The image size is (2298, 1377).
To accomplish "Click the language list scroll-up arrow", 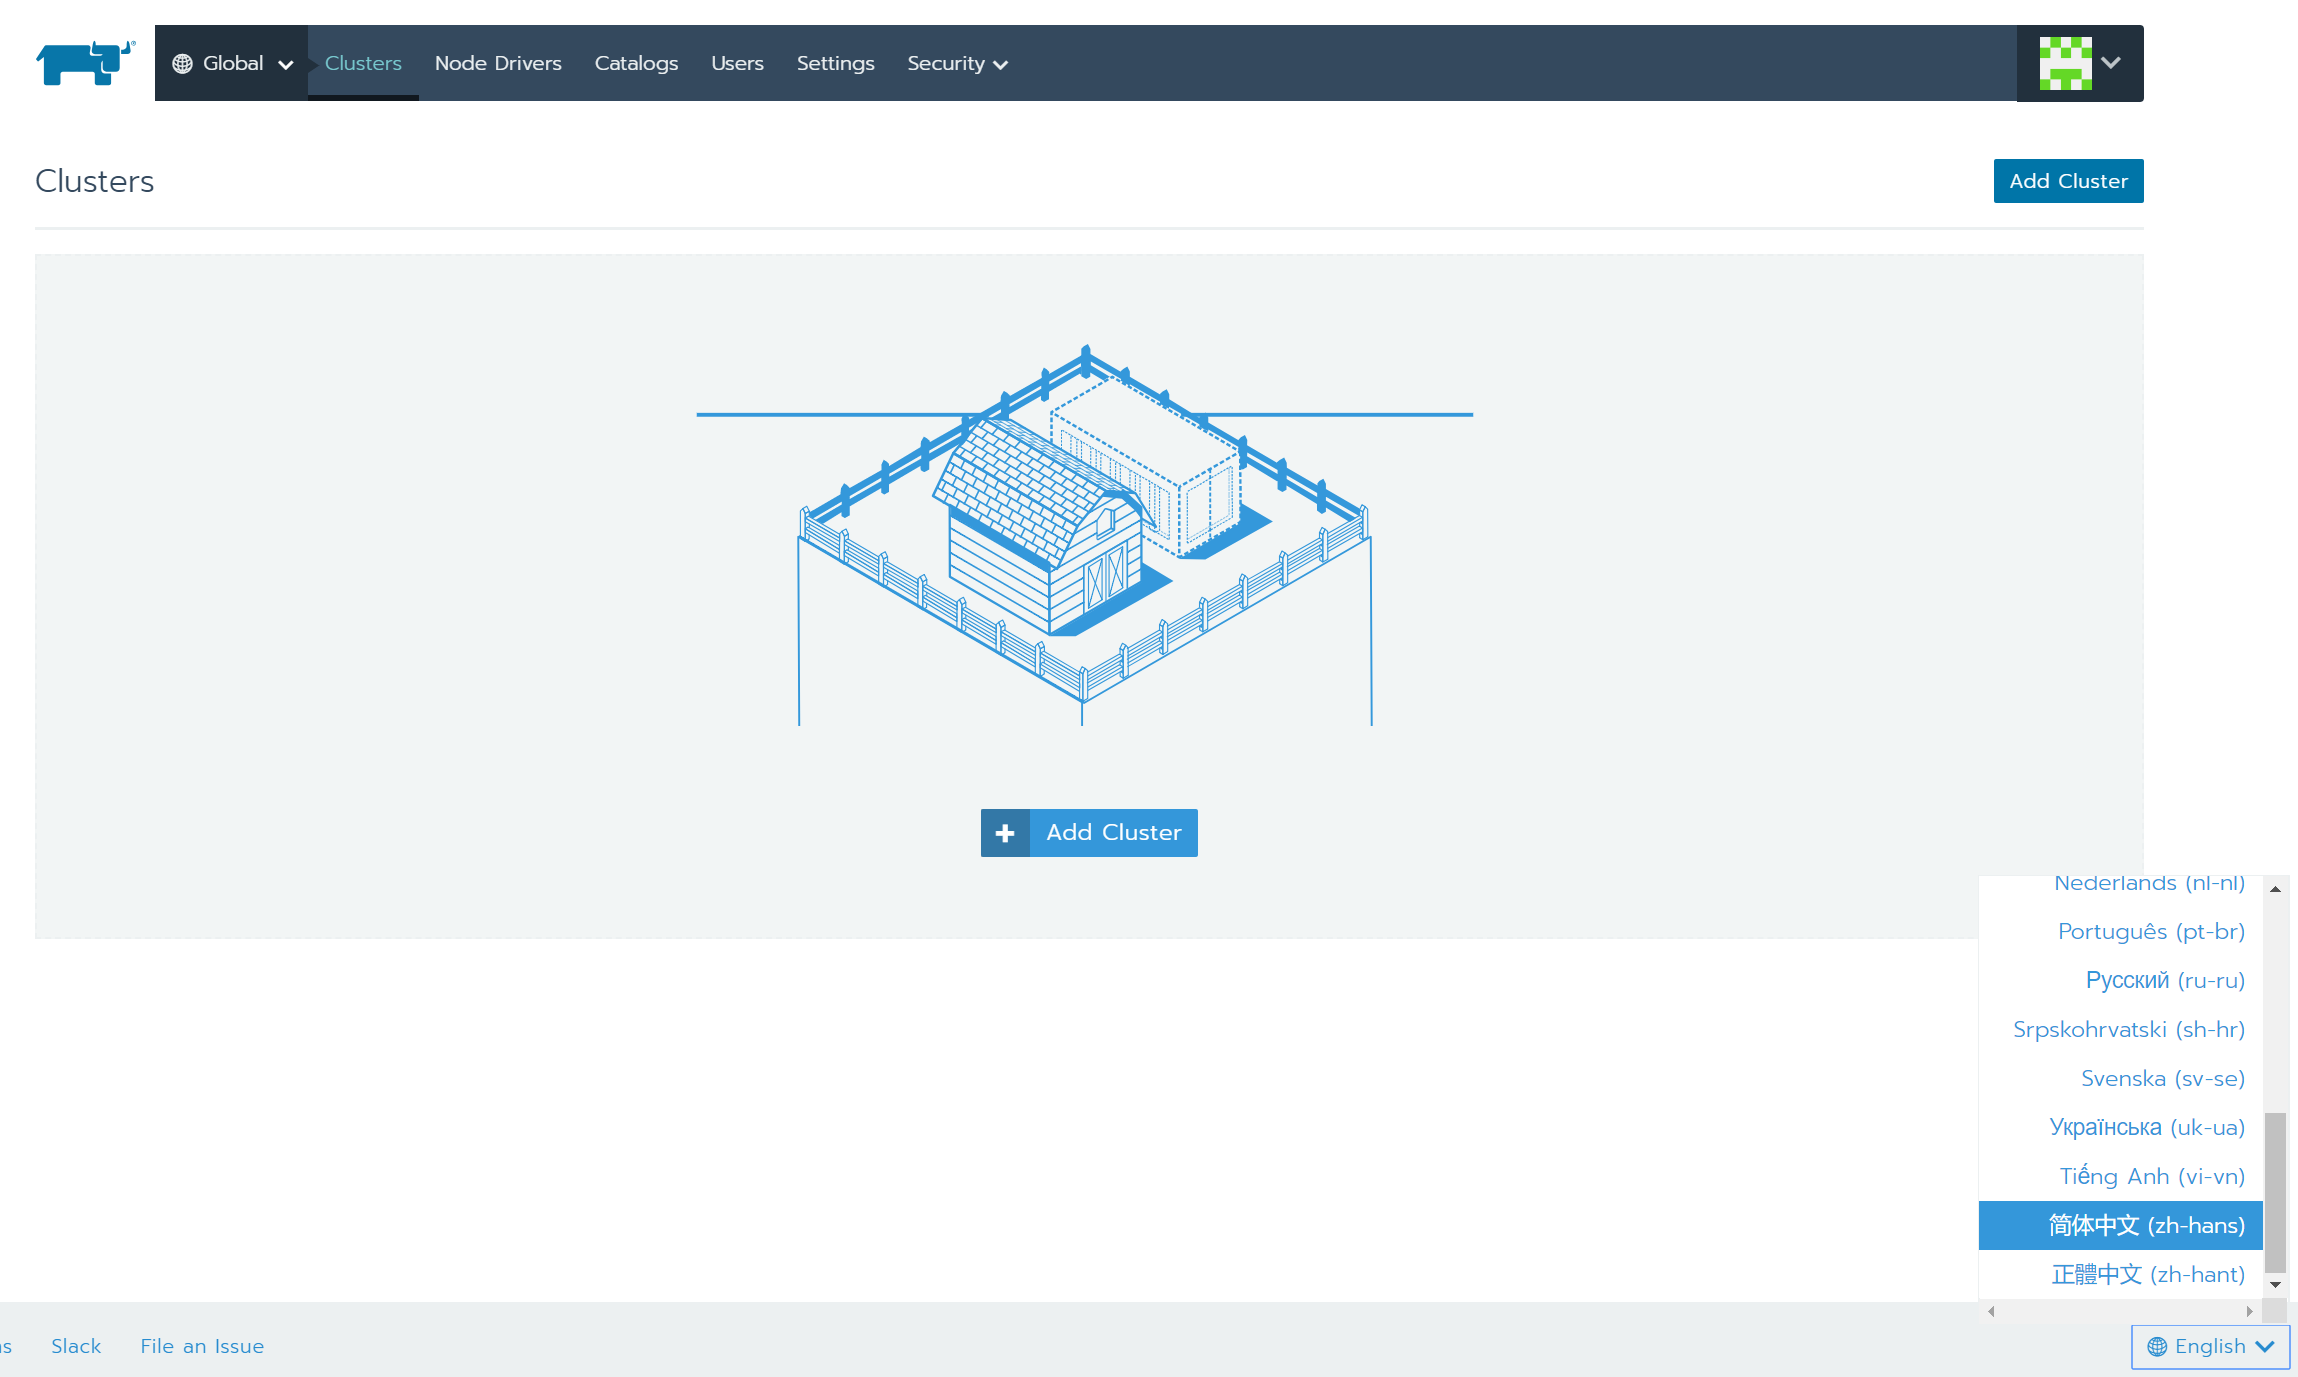I will [2275, 889].
